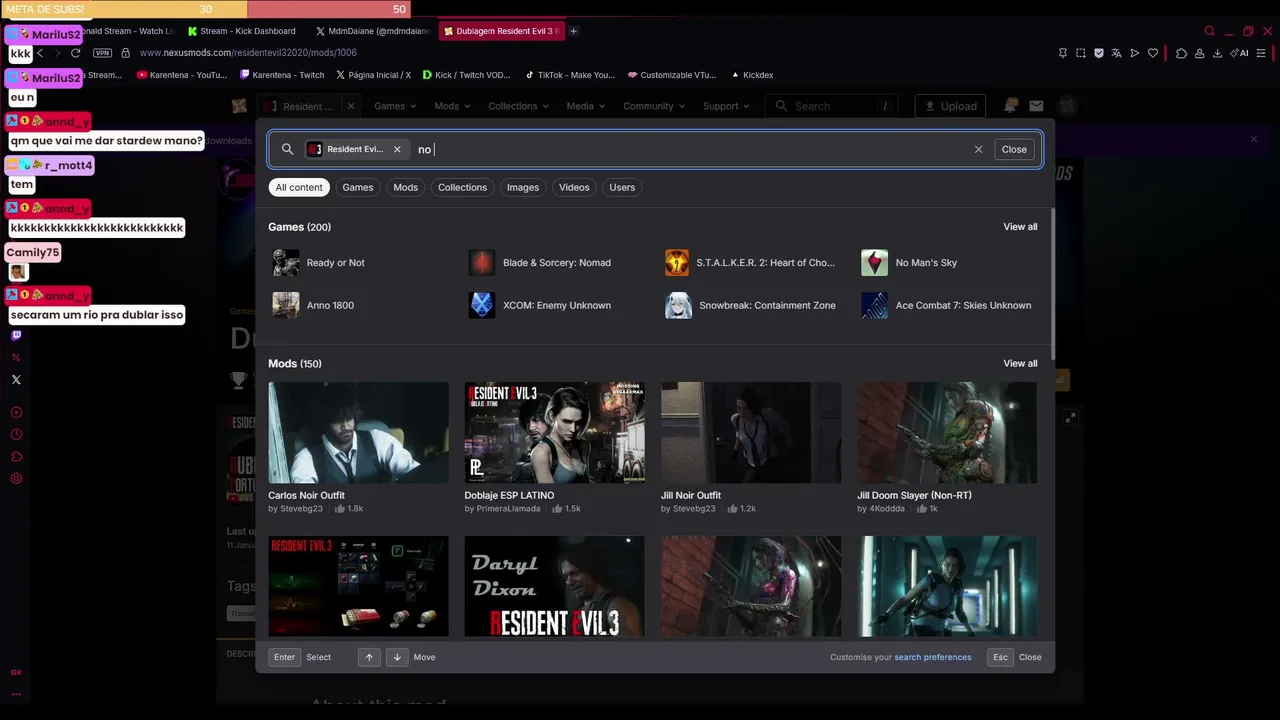The width and height of the screenshot is (1280, 720).
Task: Expand the Media navigation dropdown
Action: pos(586,106)
